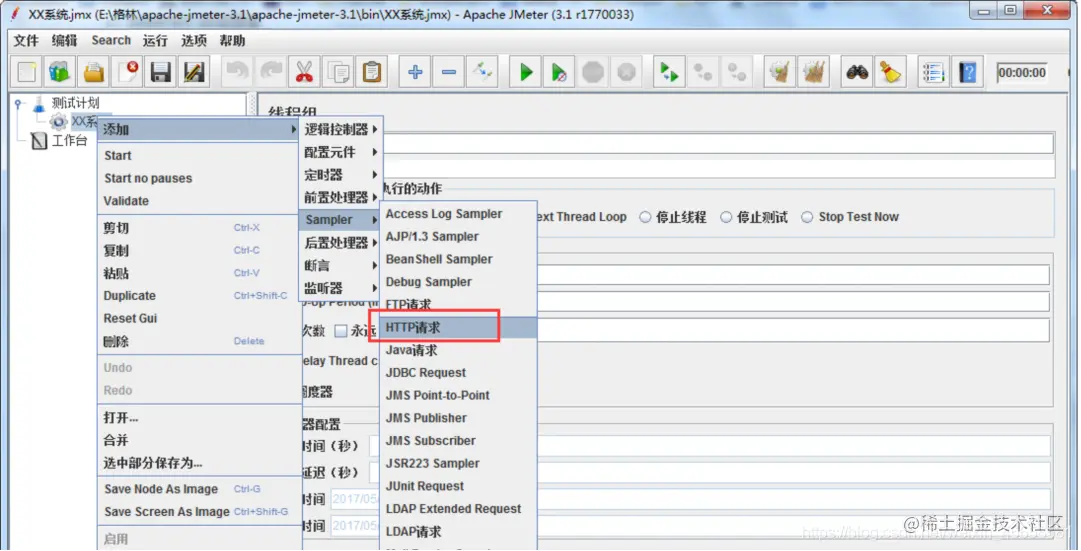Select the Stop Test Now radio button

(x=807, y=217)
